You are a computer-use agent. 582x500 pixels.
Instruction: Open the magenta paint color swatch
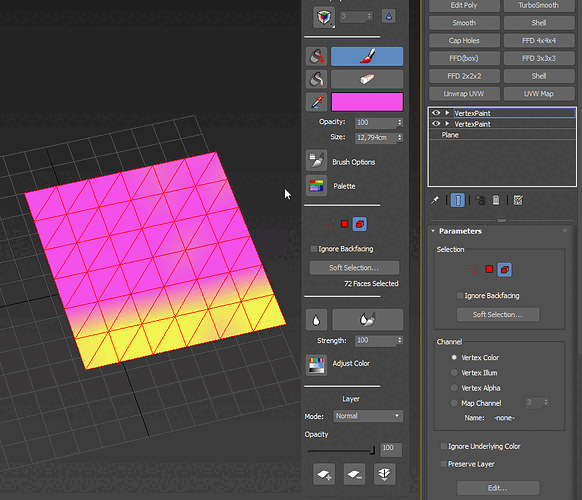pos(367,102)
